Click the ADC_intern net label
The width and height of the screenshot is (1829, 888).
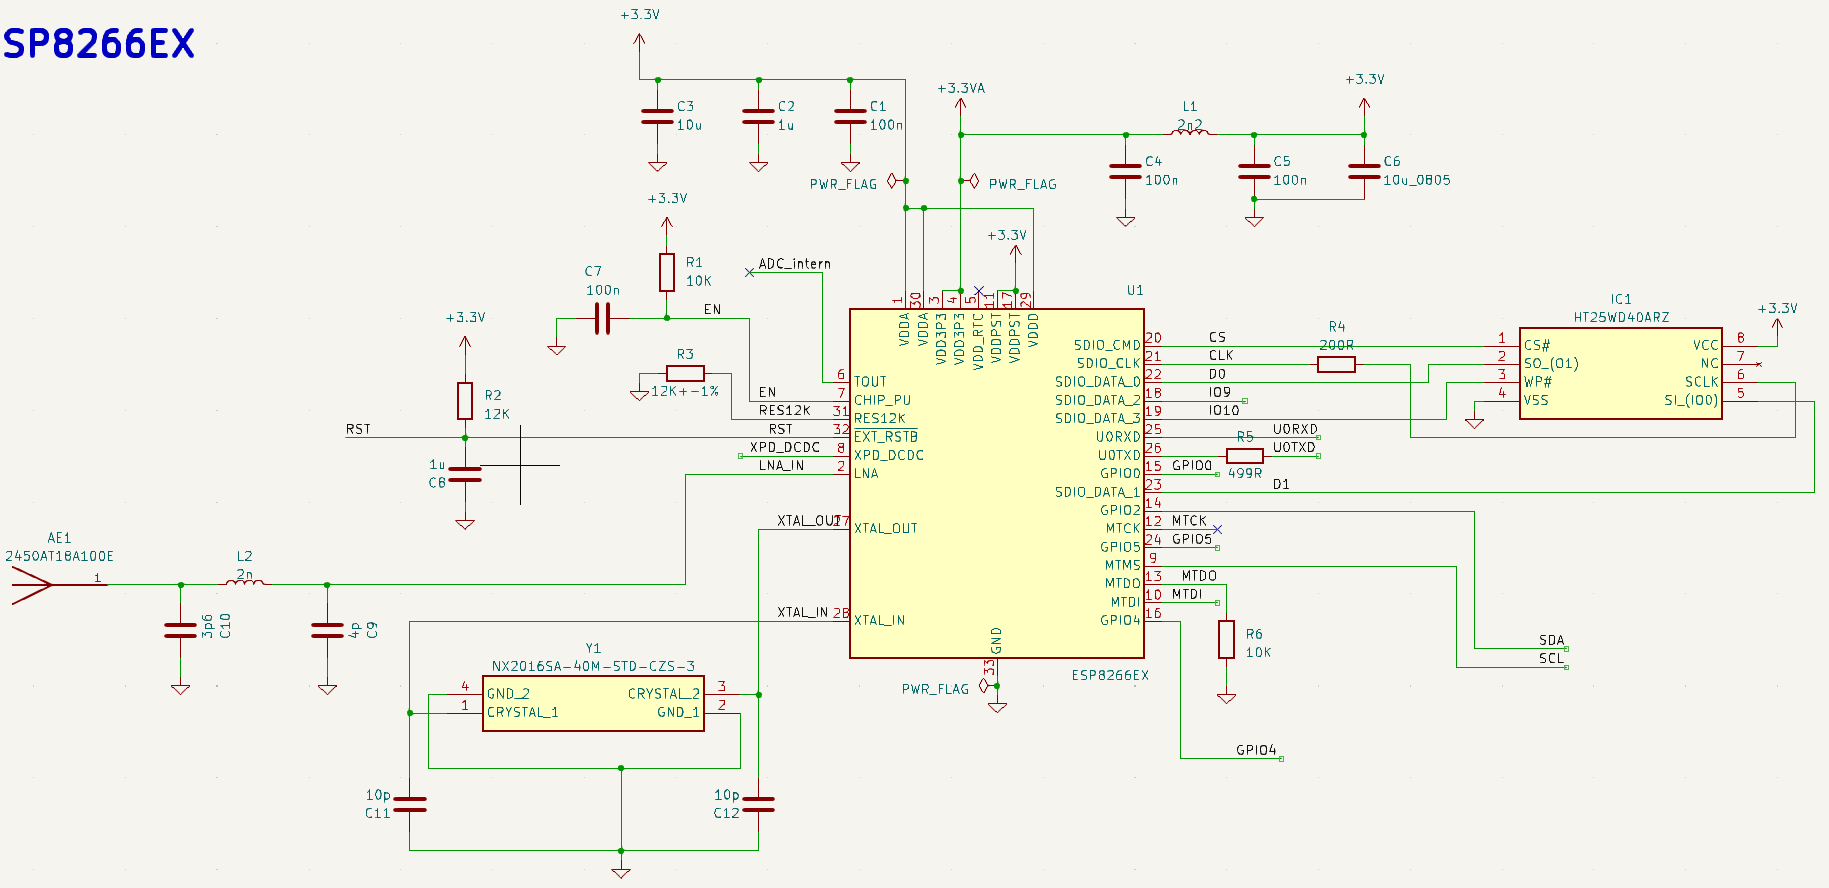[794, 264]
